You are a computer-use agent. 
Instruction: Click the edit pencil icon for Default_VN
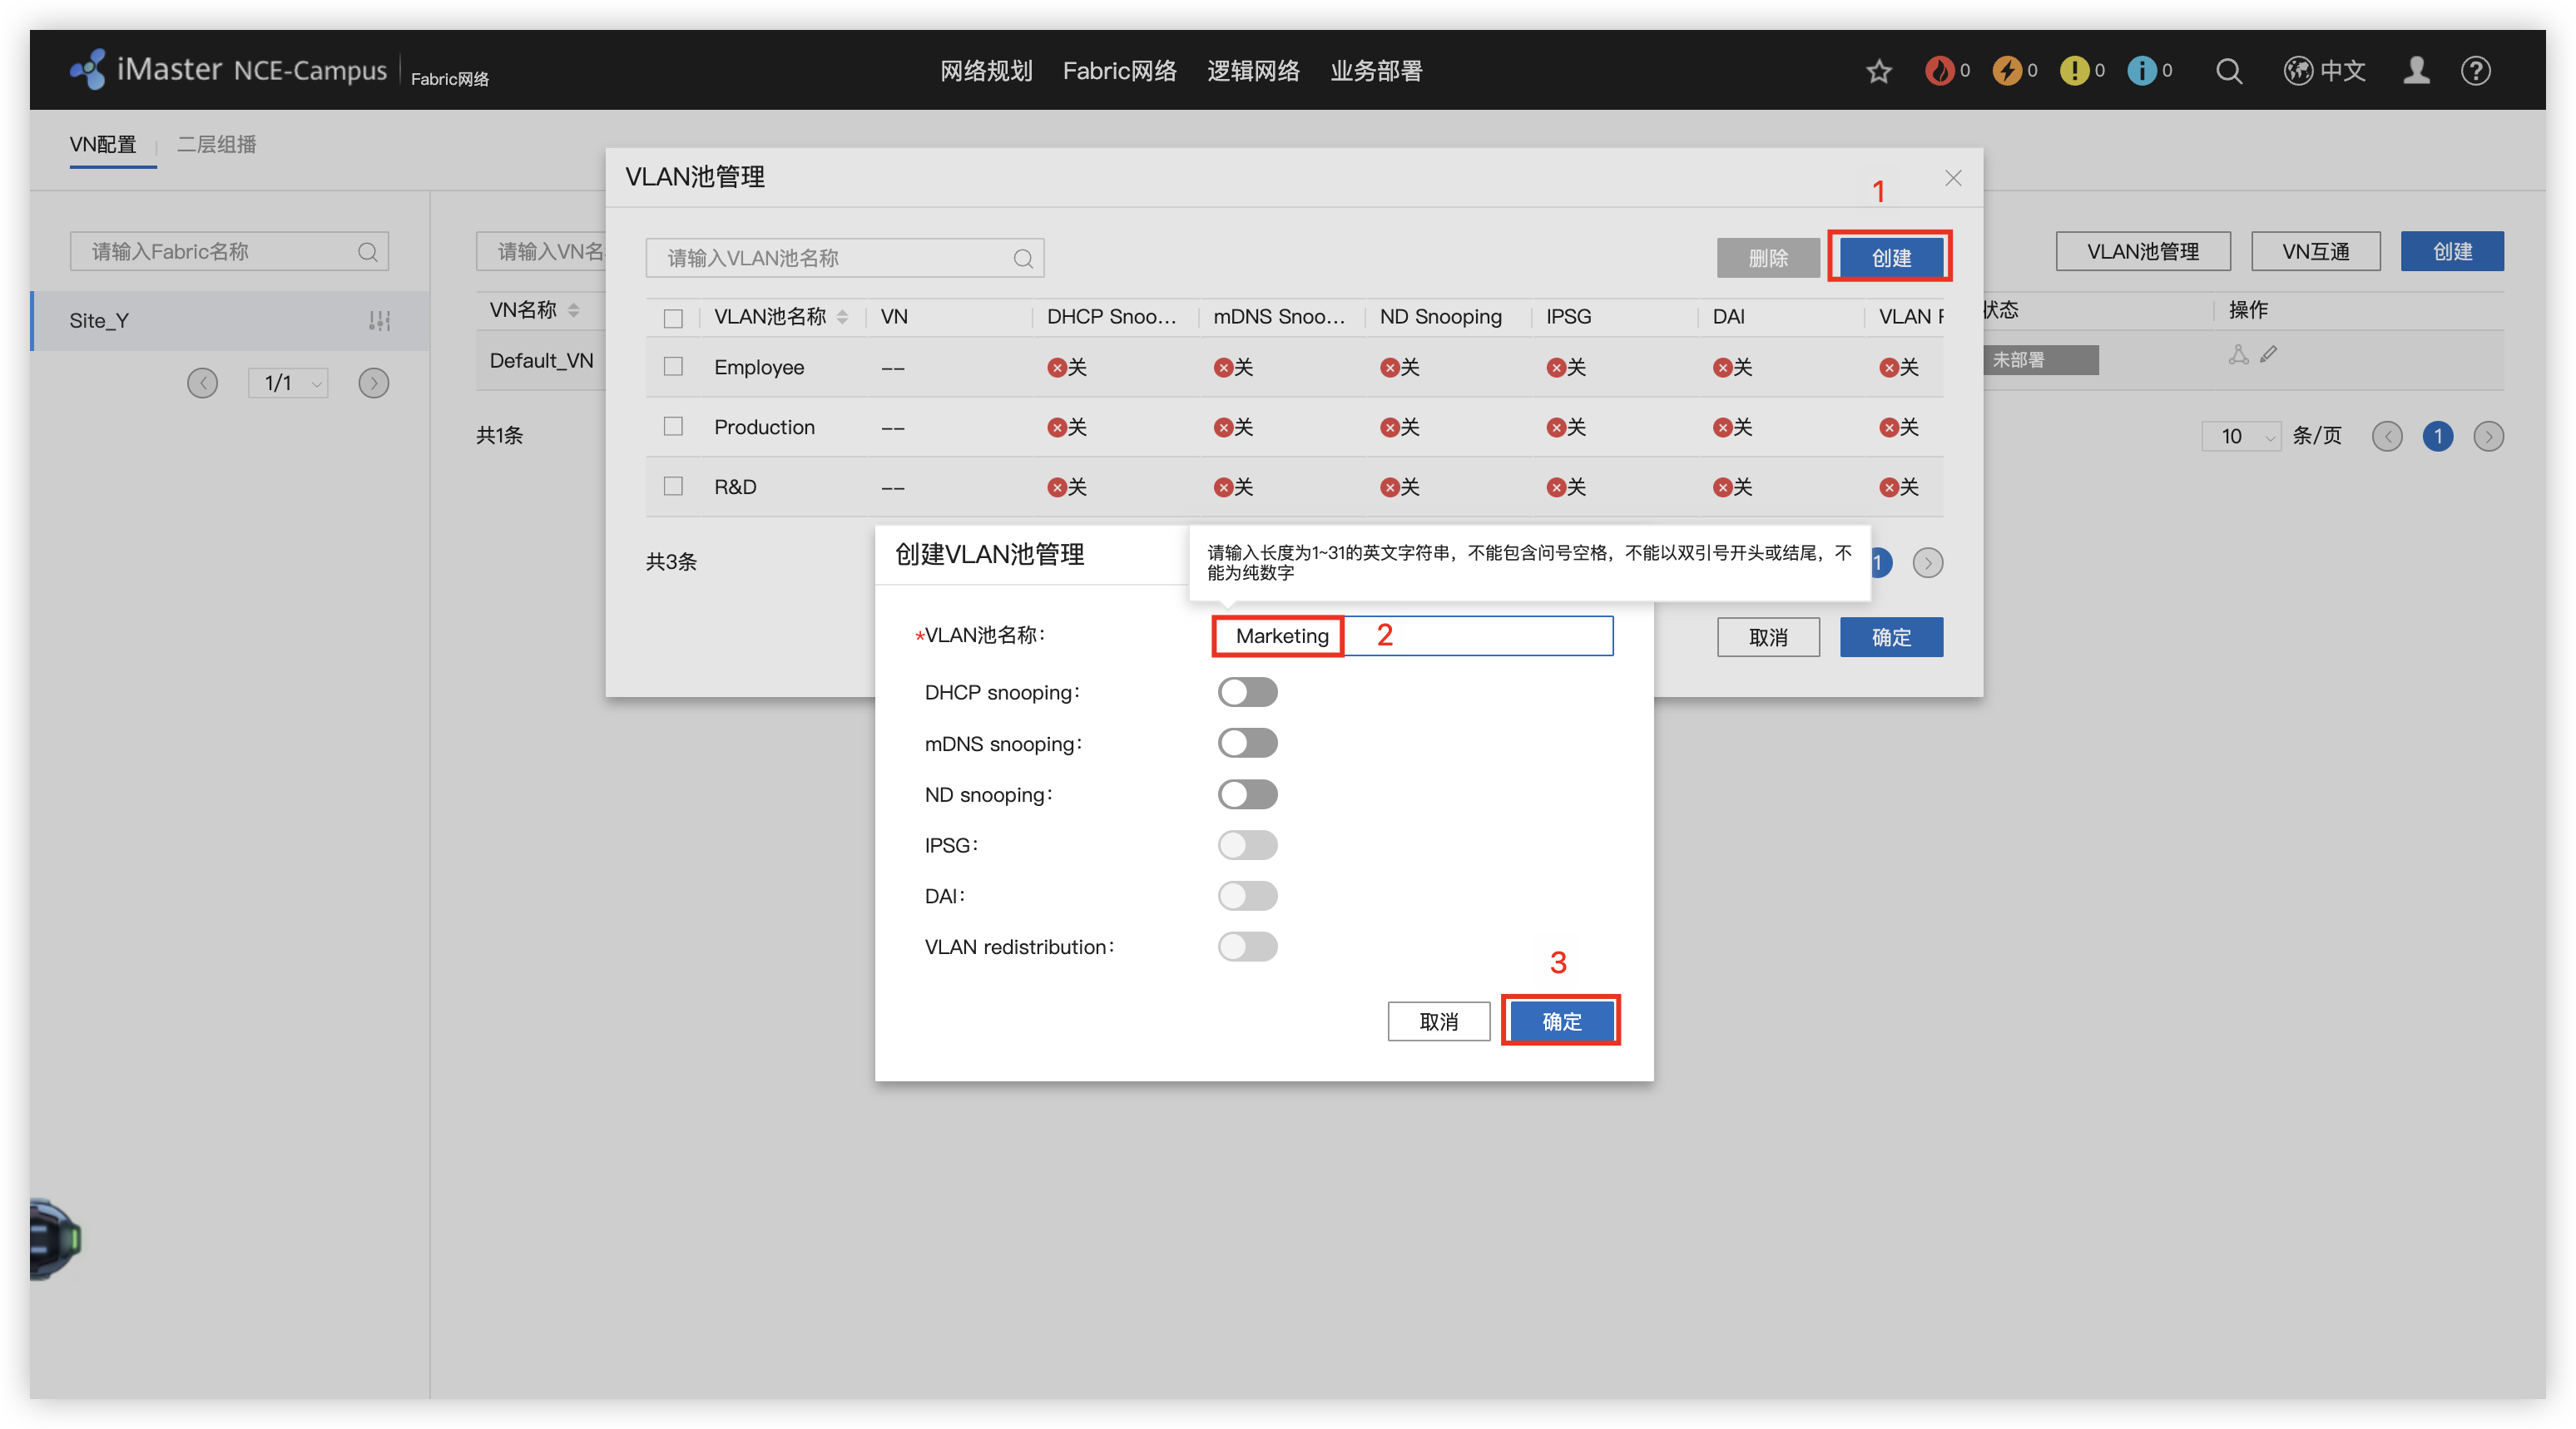coord(2269,354)
